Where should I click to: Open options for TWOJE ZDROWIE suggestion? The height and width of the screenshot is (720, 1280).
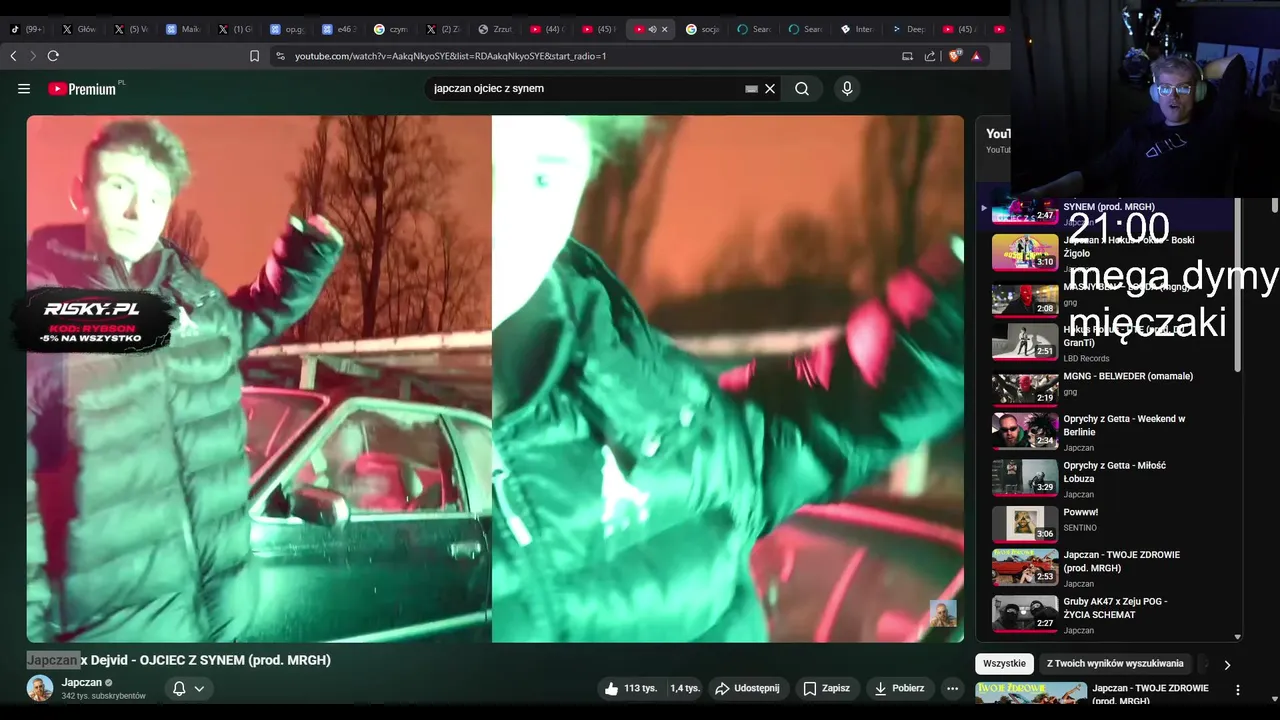pyautogui.click(x=1238, y=690)
